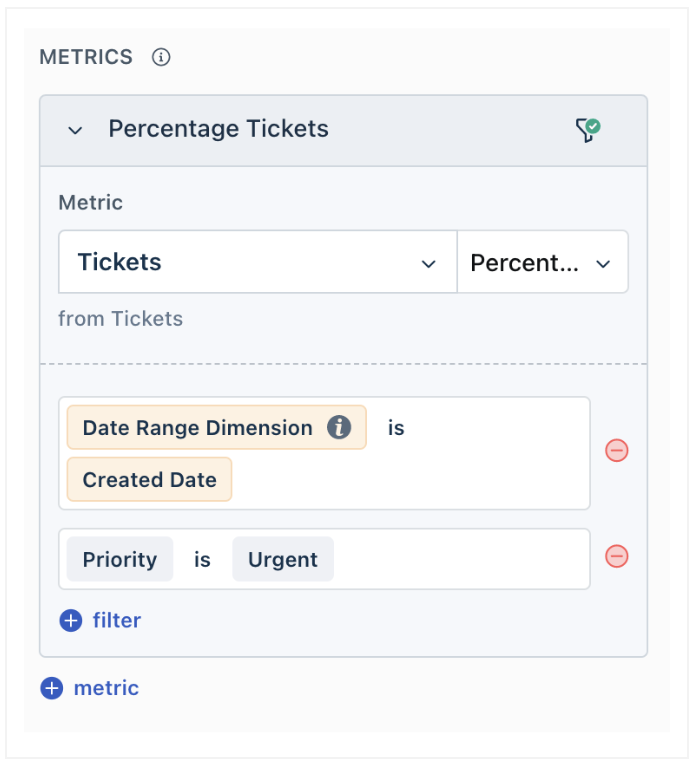Image resolution: width=696 pixels, height=766 pixels.
Task: Click the 'is' operator after Date Range Dimension
Action: click(396, 428)
